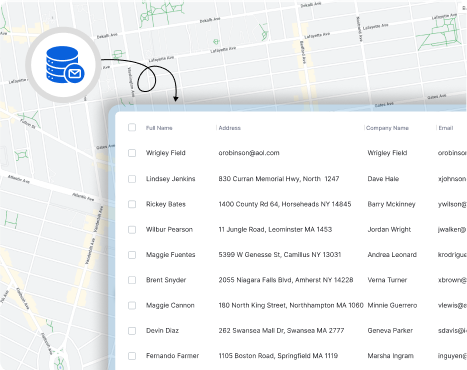467x370 pixels.
Task: Check the Maggie Cannon row checkbox
Action: (132, 305)
